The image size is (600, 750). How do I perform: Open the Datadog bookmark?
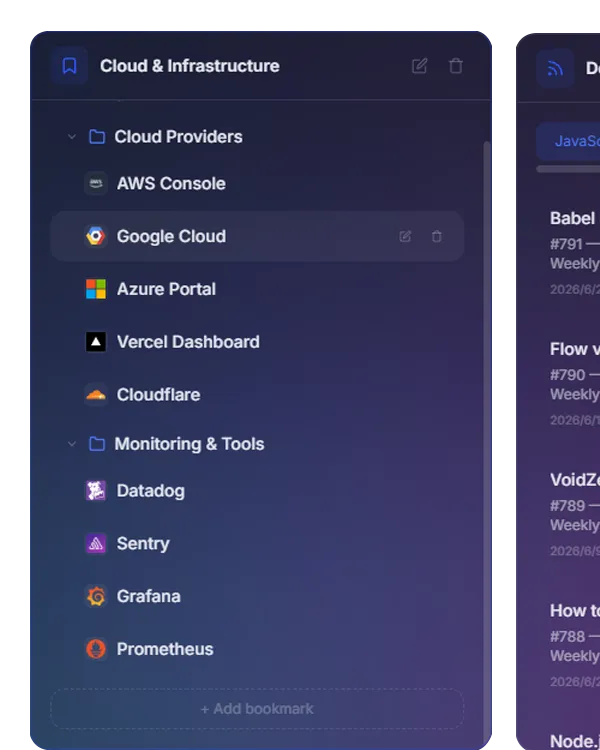(257, 491)
